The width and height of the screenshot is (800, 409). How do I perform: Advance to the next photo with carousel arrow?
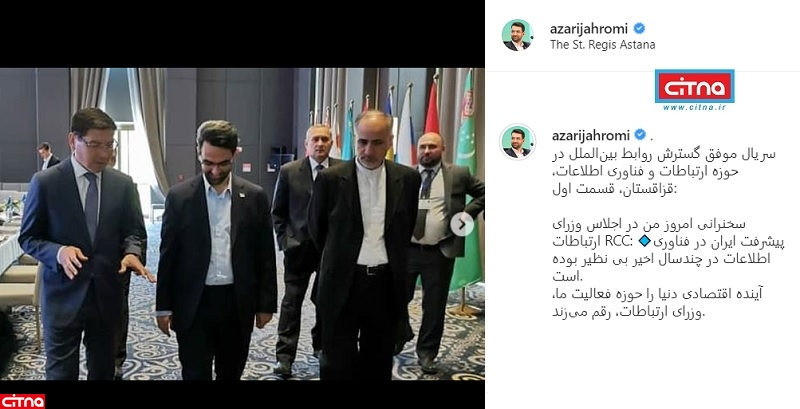point(462,224)
